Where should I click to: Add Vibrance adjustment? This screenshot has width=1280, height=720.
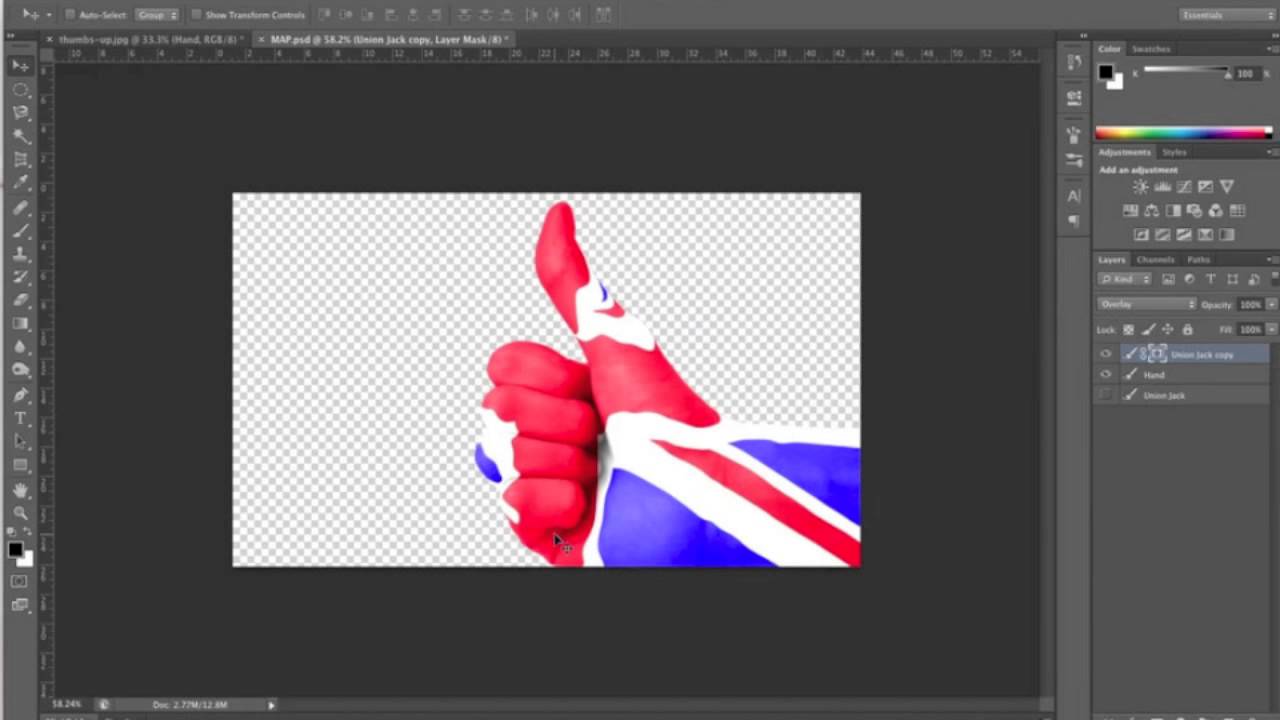1227,187
